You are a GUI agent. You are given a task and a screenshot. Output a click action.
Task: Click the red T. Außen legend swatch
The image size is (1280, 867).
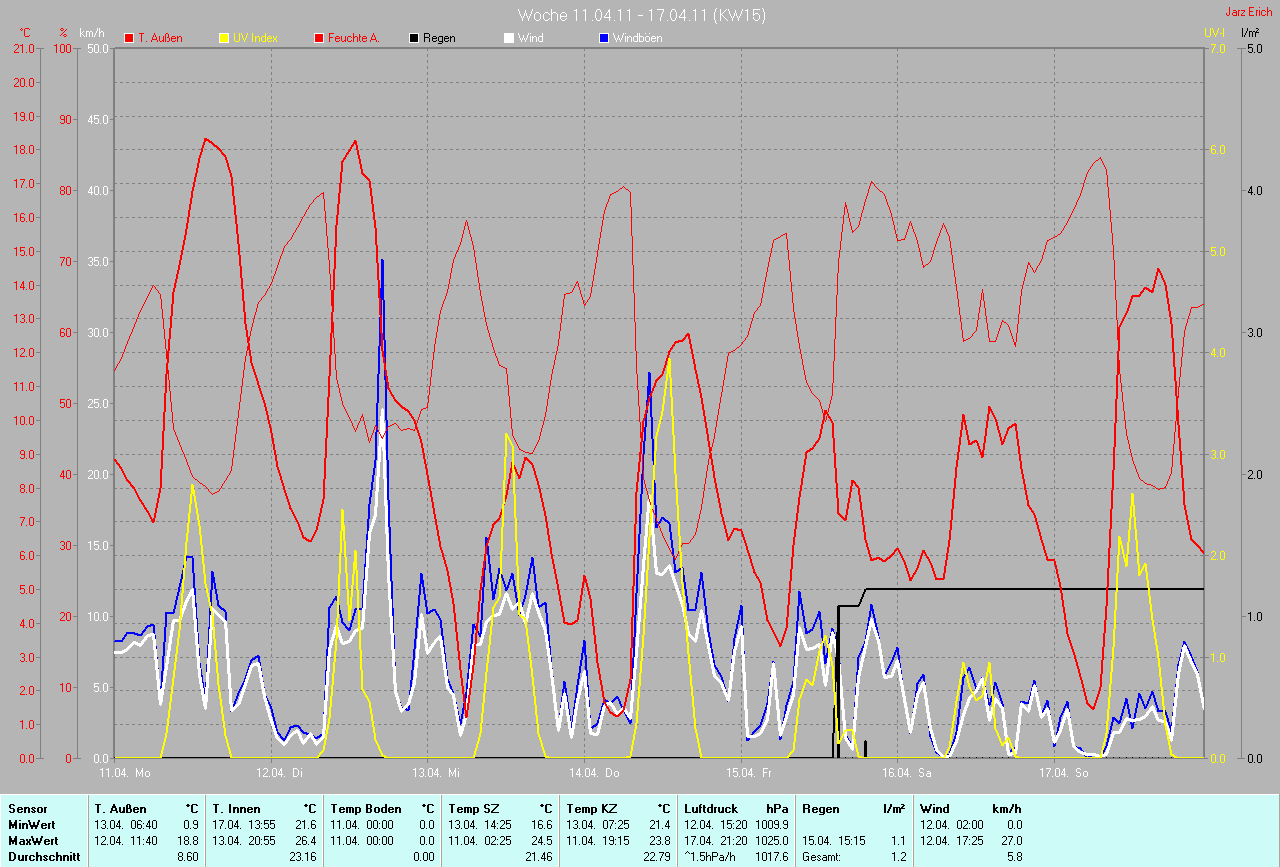click(x=129, y=38)
